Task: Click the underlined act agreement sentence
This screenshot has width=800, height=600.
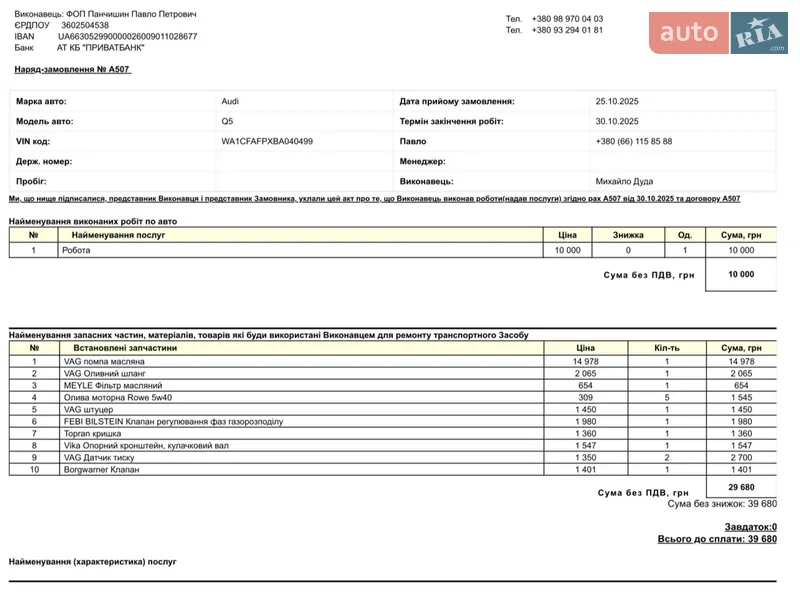Action: click(x=374, y=198)
